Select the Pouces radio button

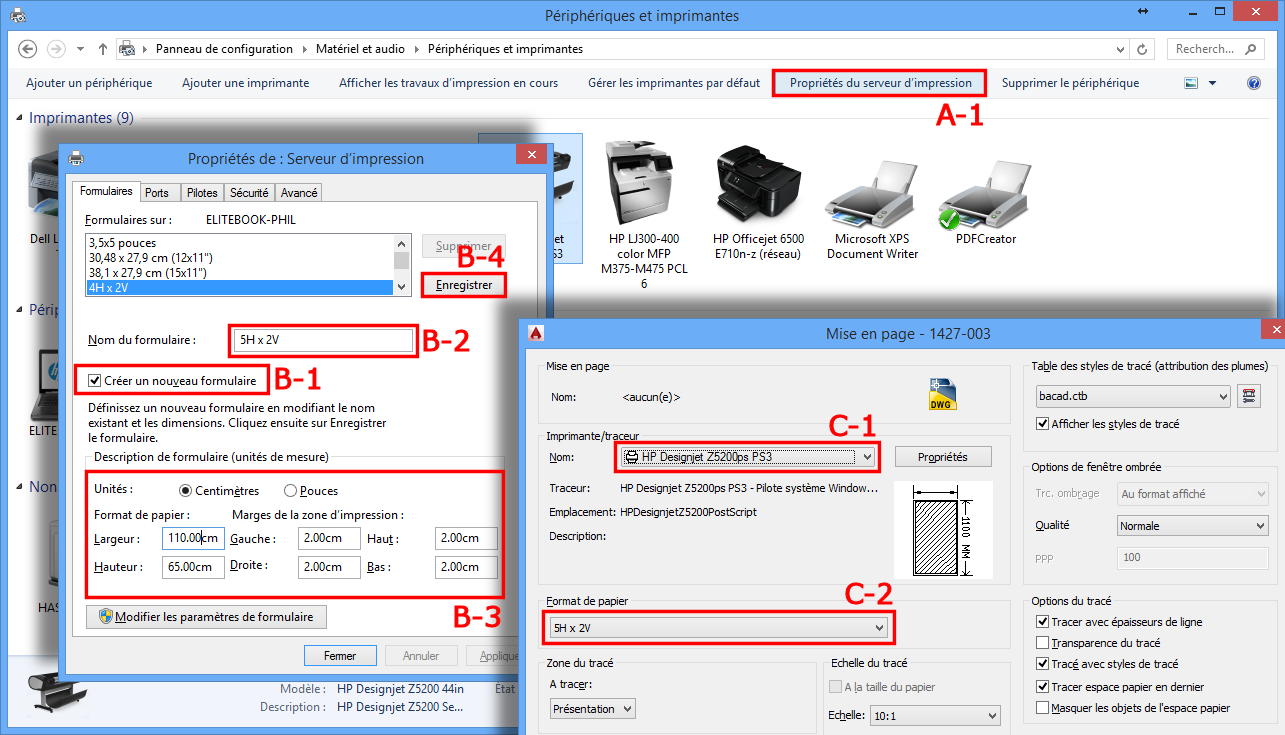(291, 490)
